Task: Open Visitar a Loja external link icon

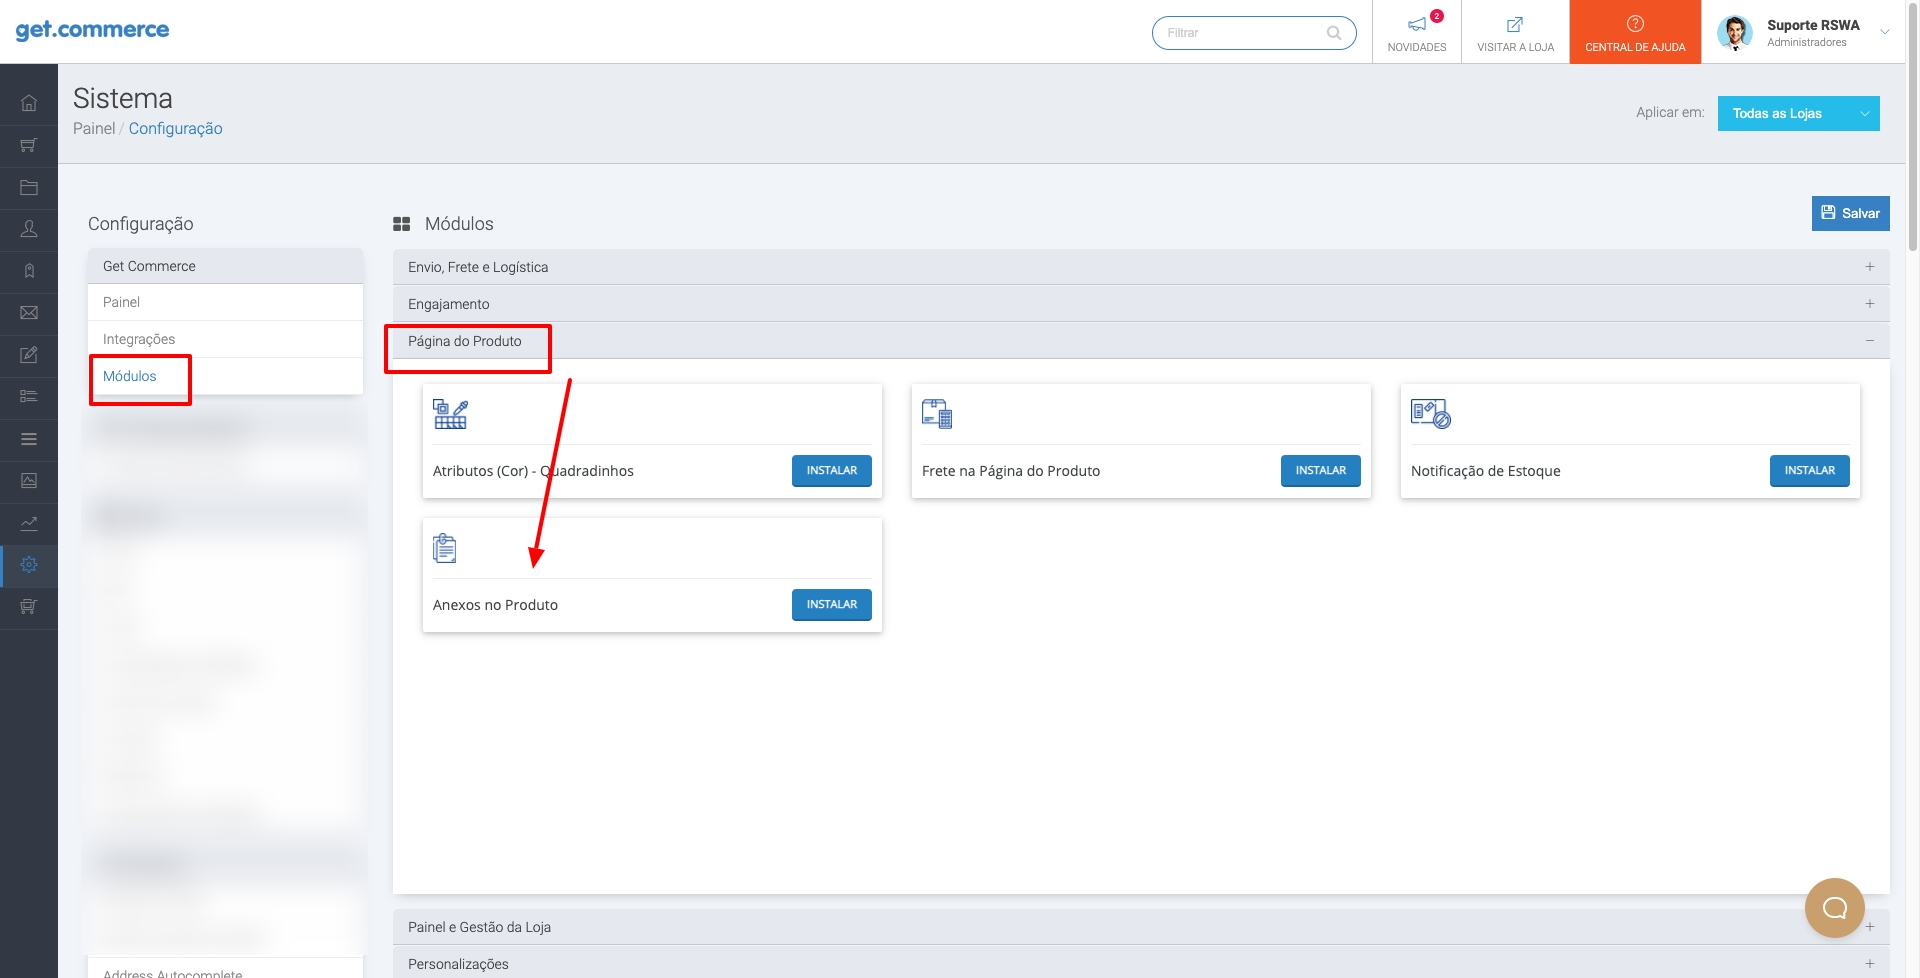Action: (x=1515, y=25)
